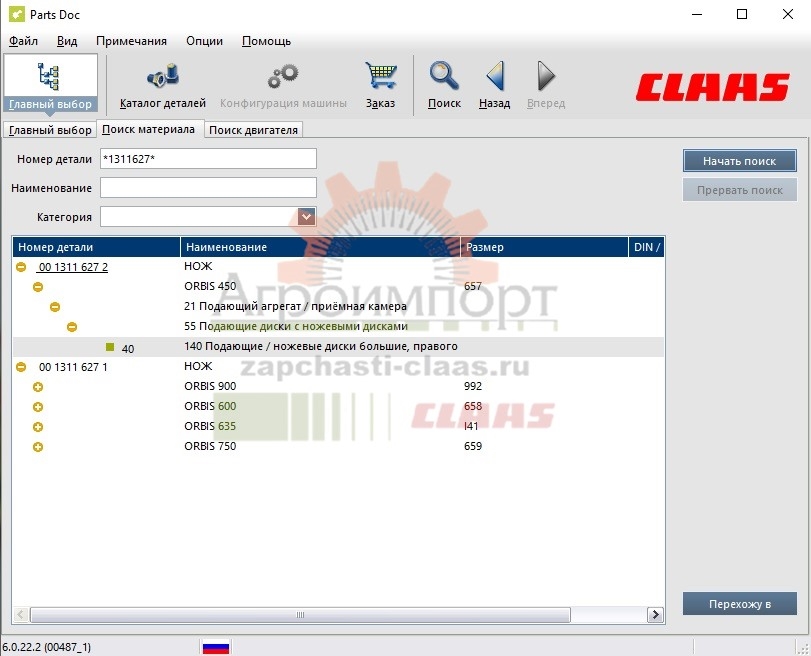Expand the ORBIS 750 node
The image size is (811, 656).
pos(38,447)
